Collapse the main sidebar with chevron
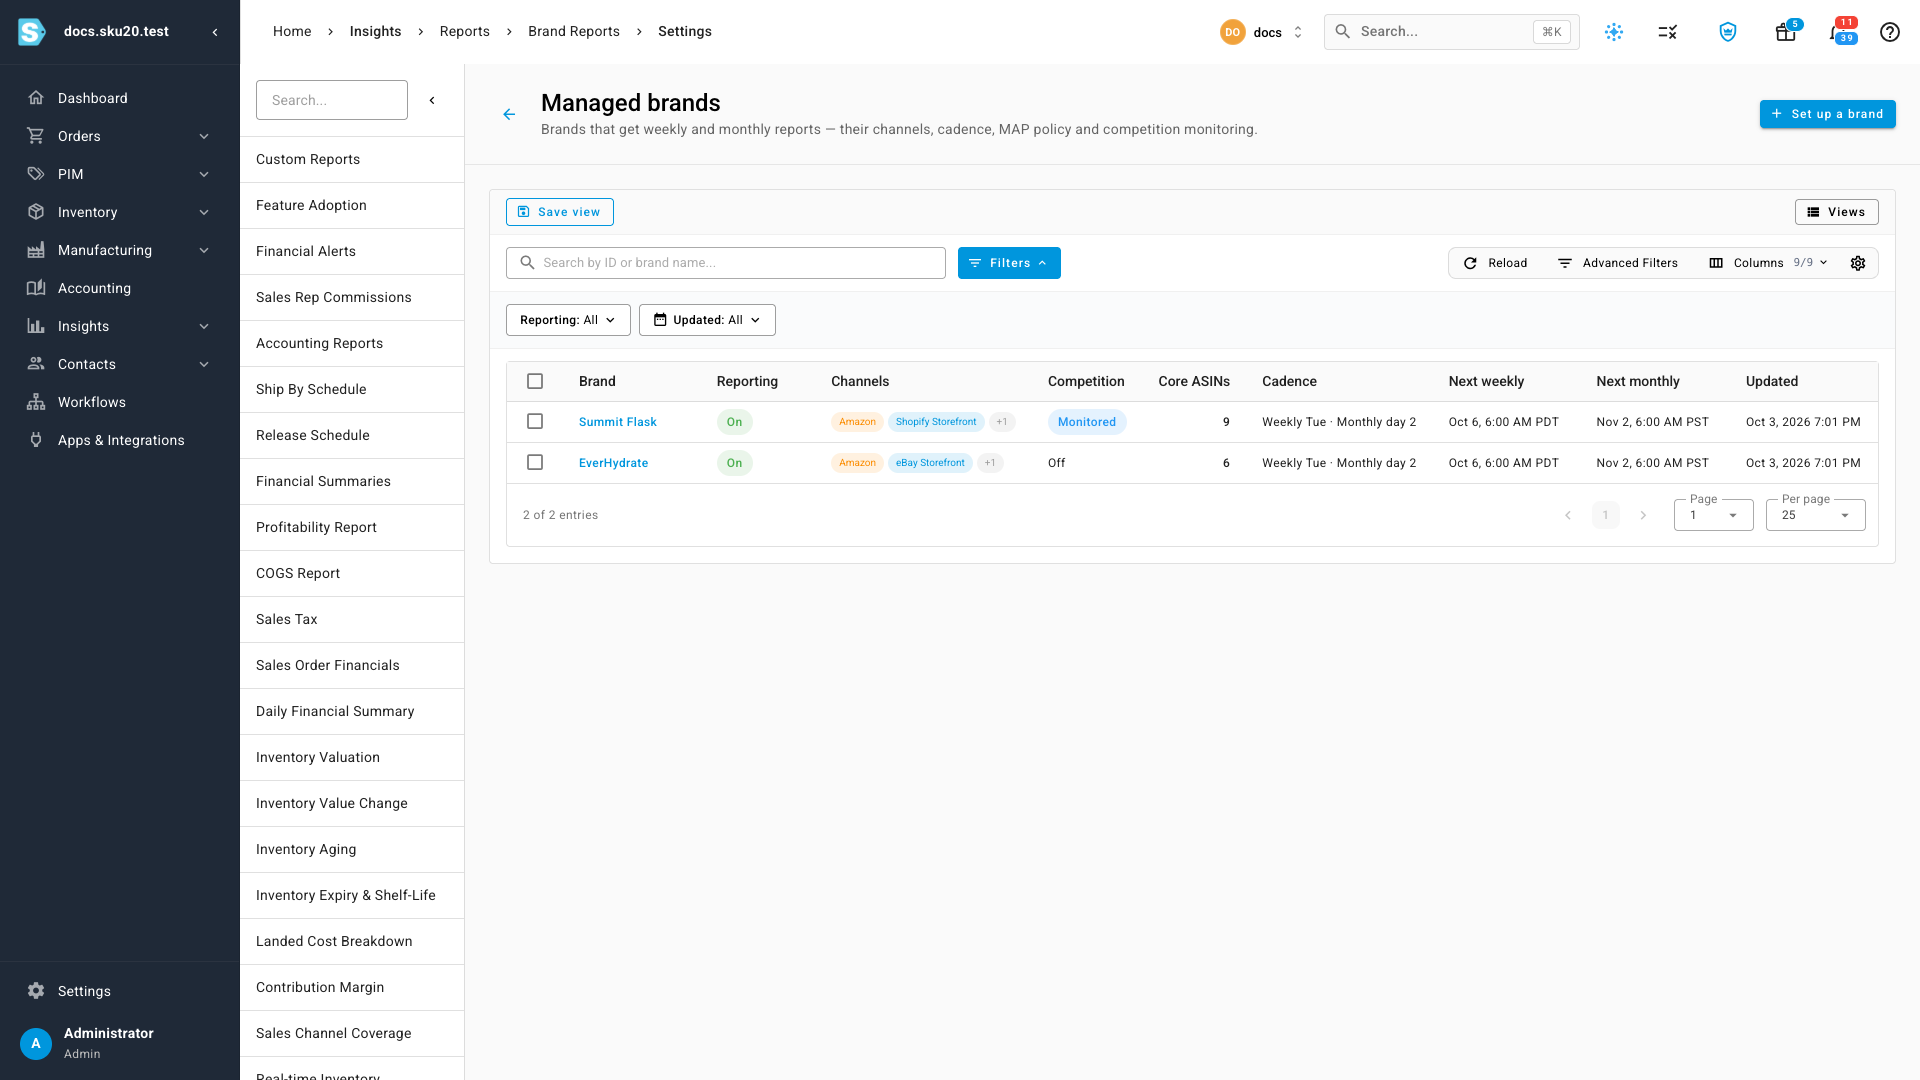Image resolution: width=1920 pixels, height=1080 pixels. click(x=215, y=32)
